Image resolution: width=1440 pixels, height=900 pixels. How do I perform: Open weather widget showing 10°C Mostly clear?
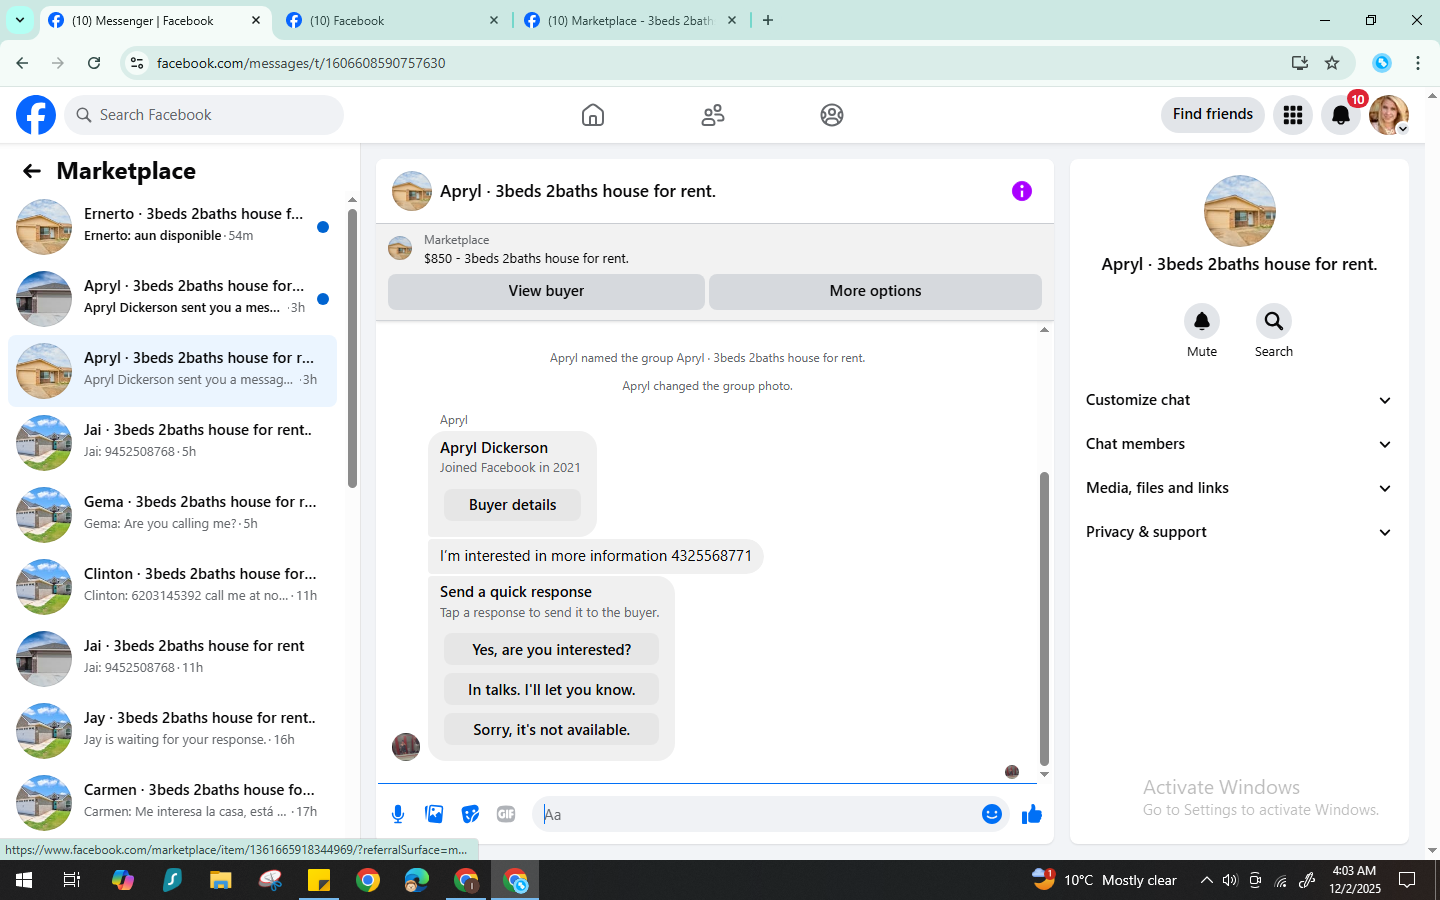click(1104, 880)
